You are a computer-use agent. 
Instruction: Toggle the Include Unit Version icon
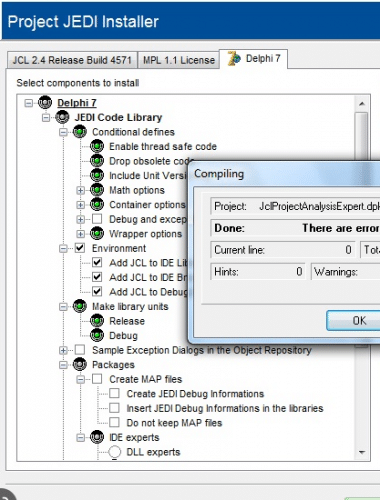[97, 175]
